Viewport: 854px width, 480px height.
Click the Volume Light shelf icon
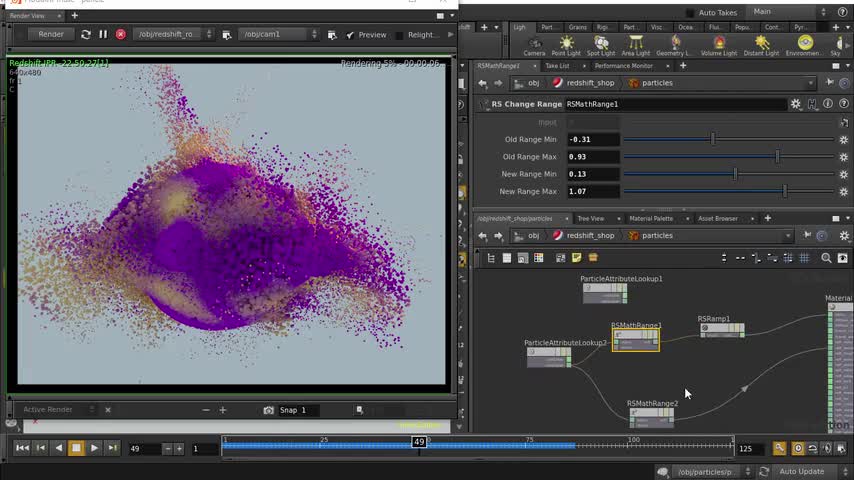pos(719,45)
